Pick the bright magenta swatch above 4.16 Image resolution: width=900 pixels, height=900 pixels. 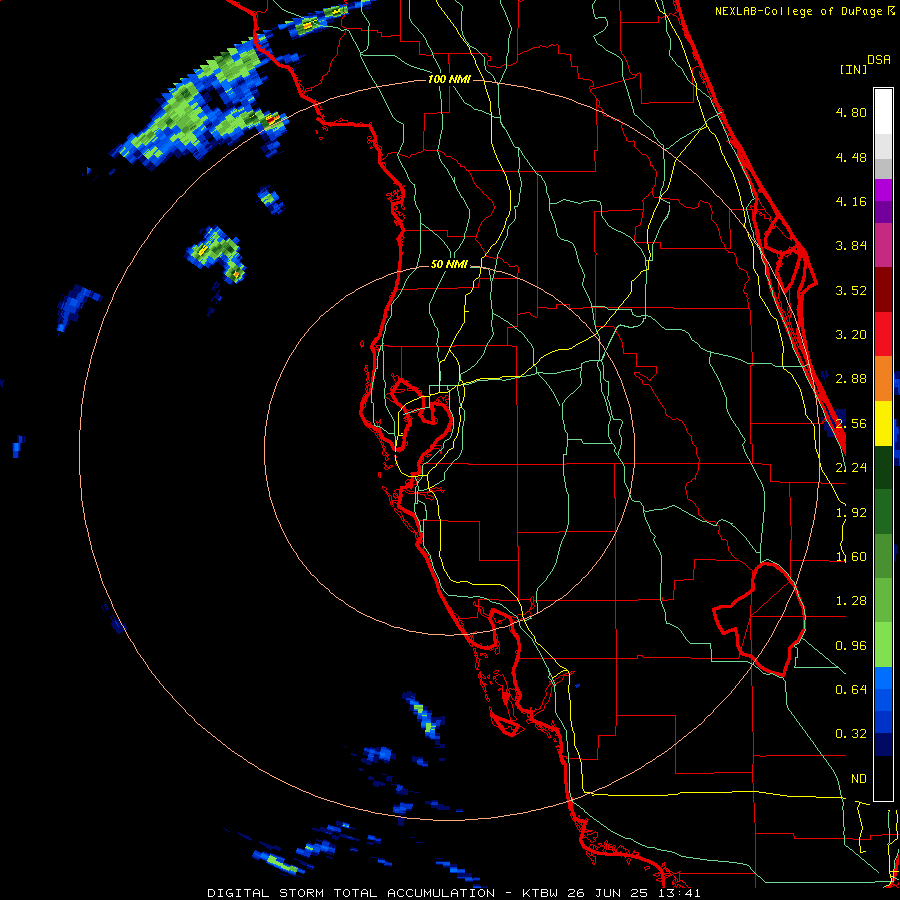[883, 190]
